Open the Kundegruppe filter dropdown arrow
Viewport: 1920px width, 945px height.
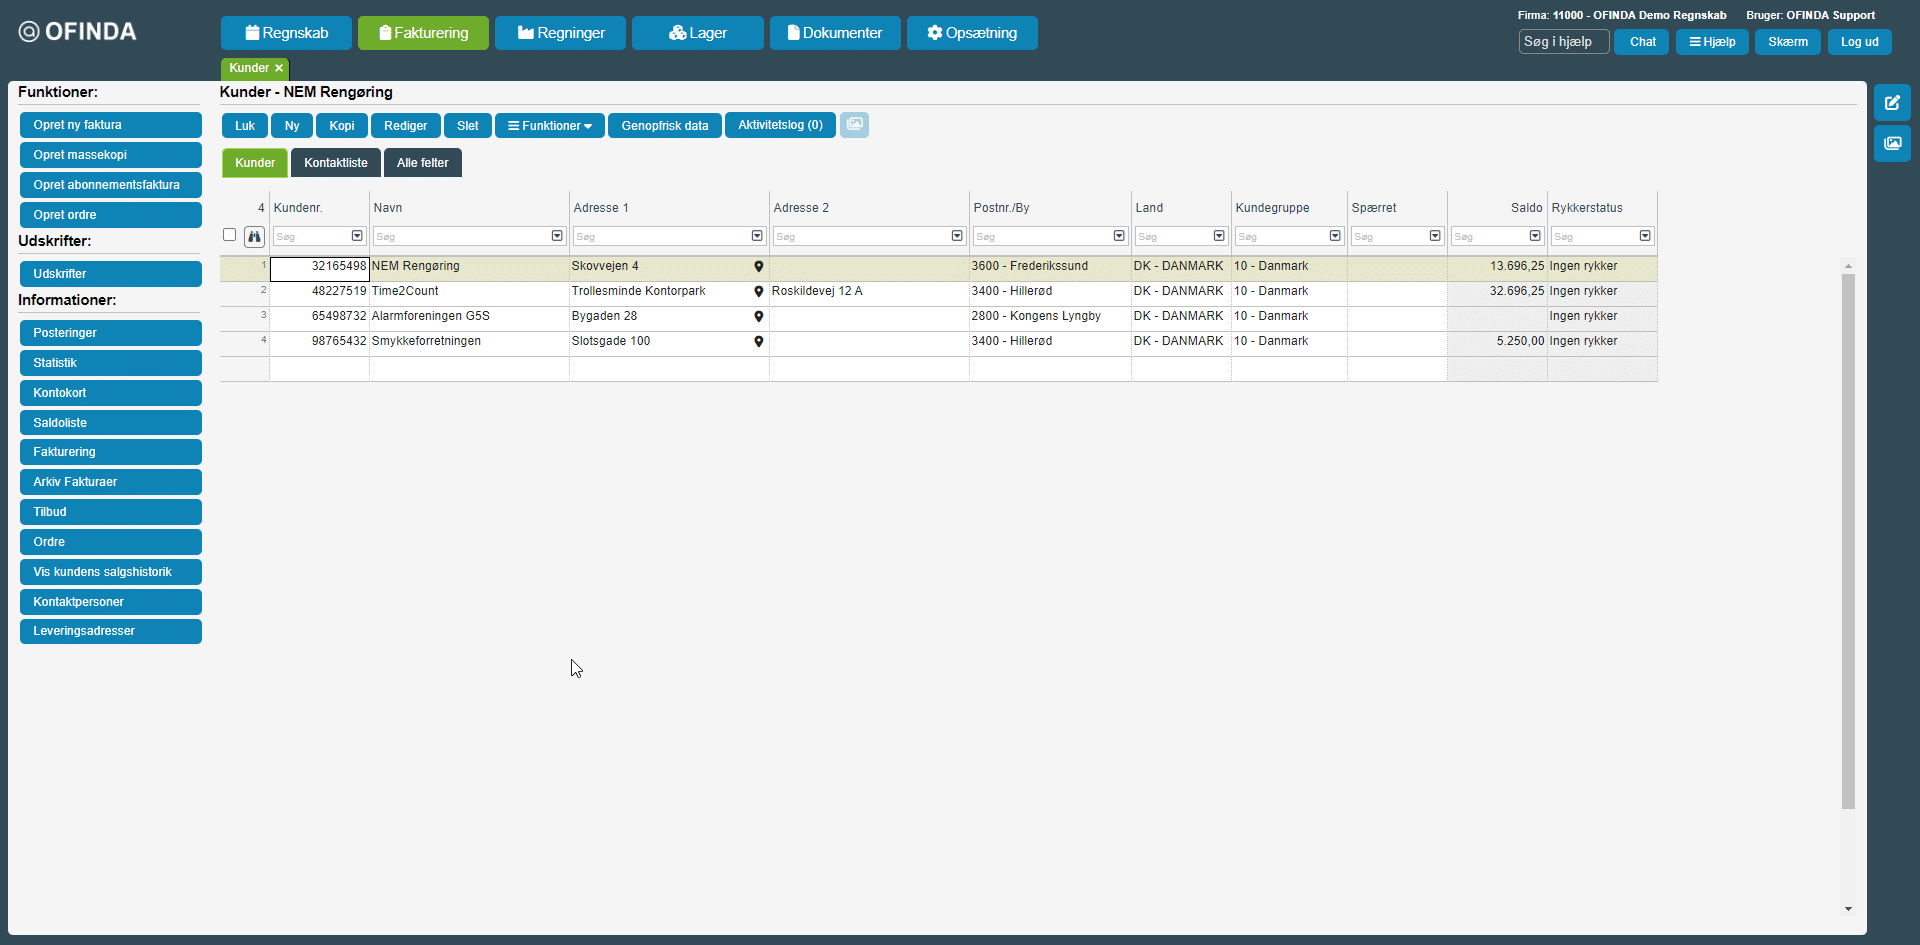1335,236
